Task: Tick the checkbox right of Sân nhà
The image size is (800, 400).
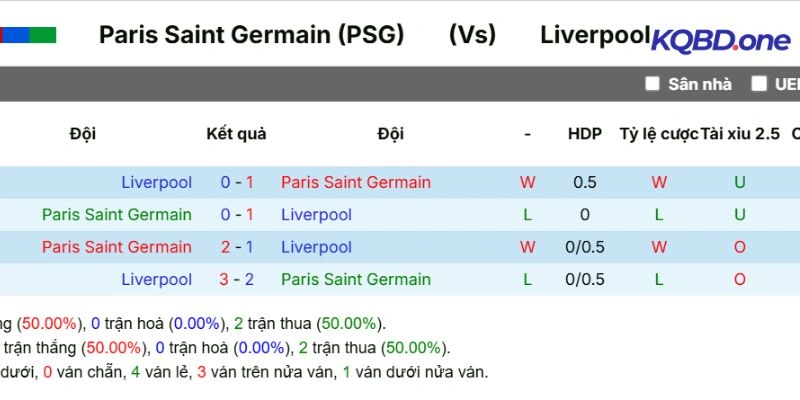Action: [760, 84]
